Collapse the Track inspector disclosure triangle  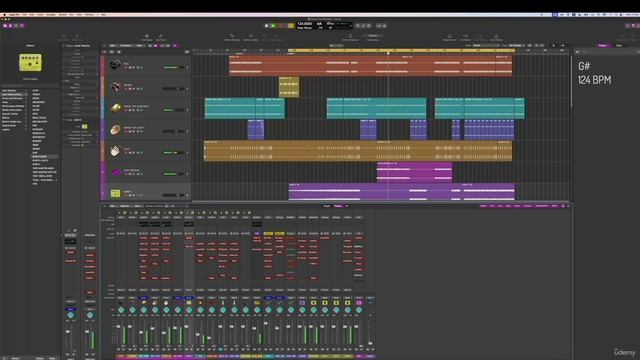click(64, 120)
